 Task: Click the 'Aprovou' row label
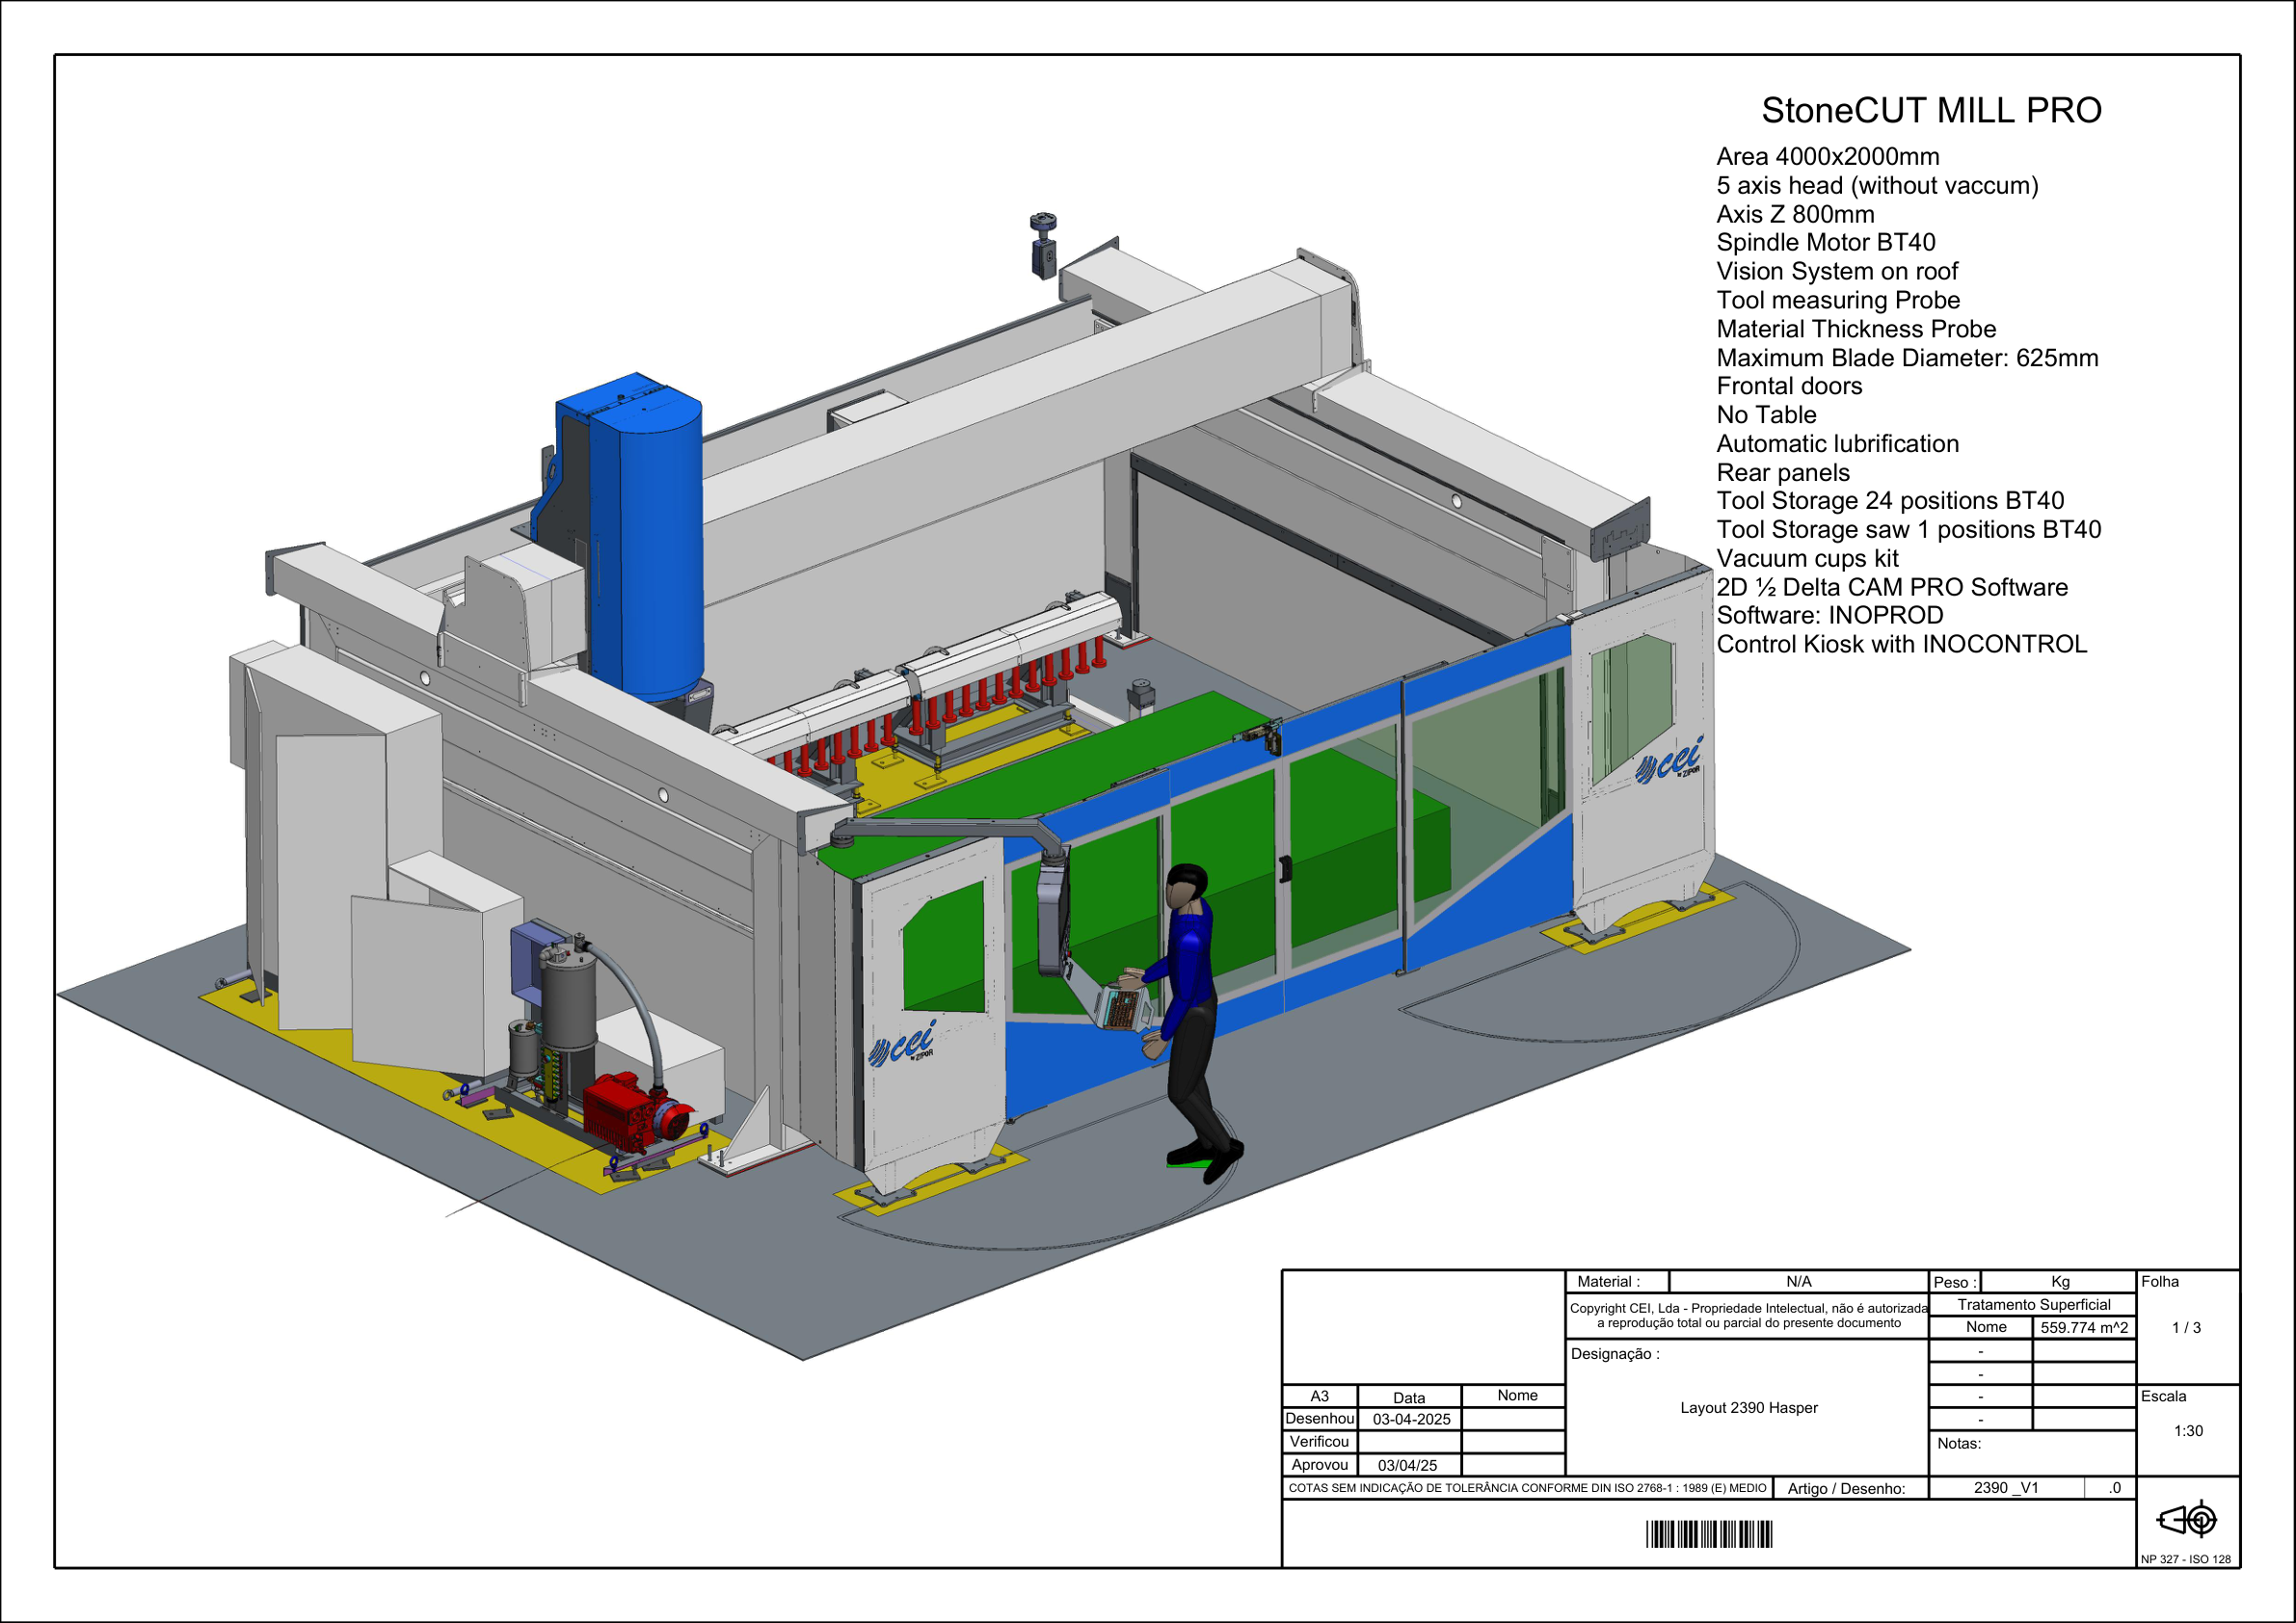(x=1319, y=1465)
